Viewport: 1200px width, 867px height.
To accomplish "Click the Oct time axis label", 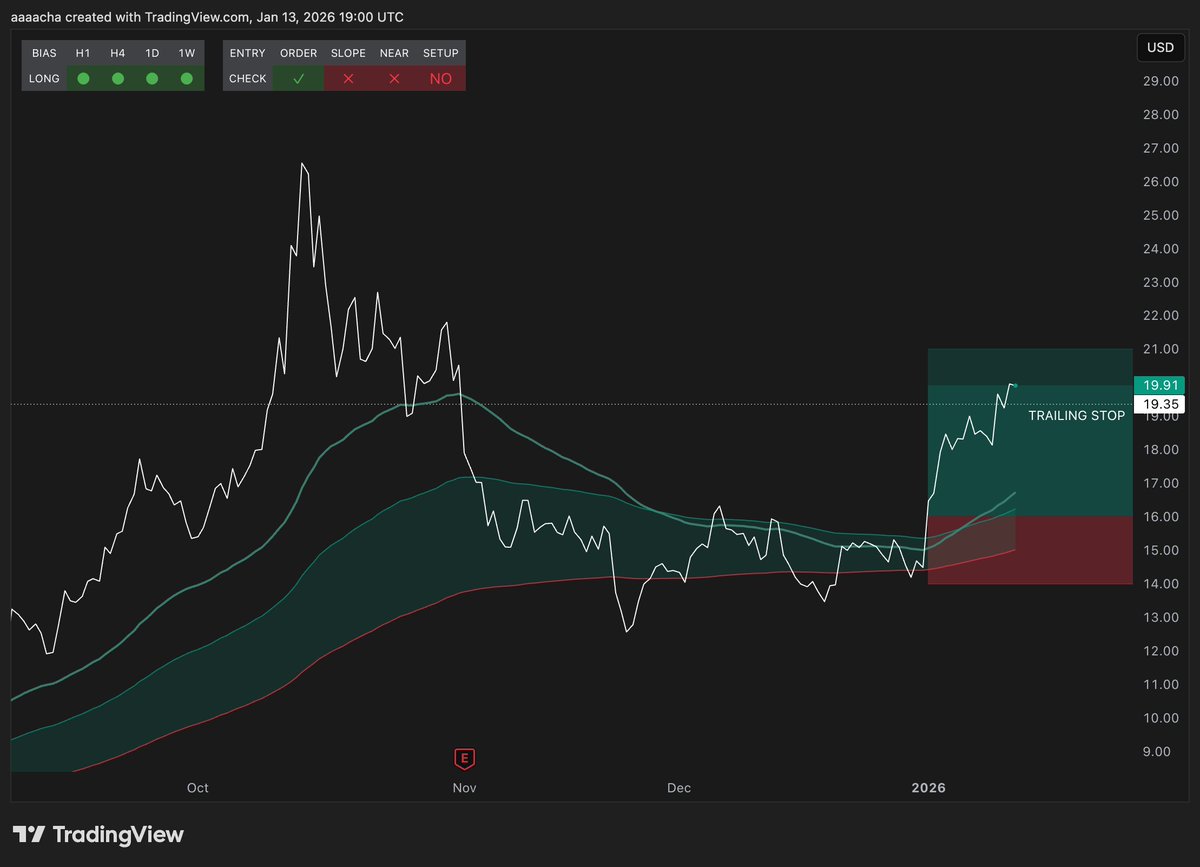I will coord(198,788).
